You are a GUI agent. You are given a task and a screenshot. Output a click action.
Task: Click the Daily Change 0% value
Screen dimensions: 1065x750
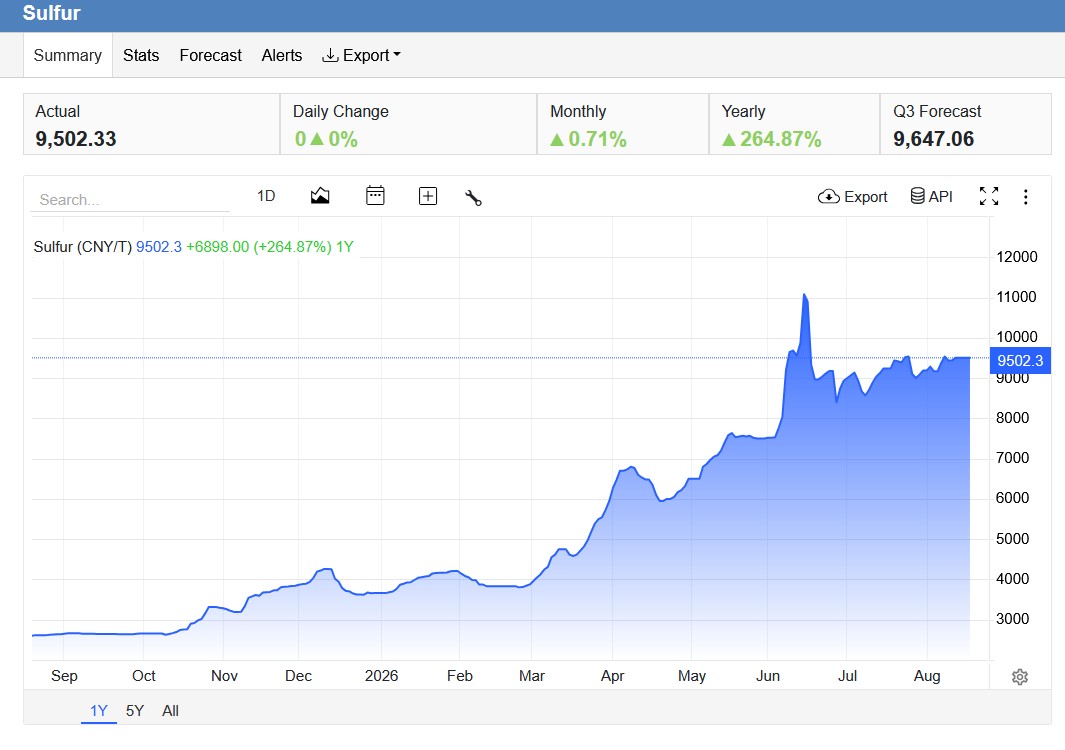(x=326, y=139)
